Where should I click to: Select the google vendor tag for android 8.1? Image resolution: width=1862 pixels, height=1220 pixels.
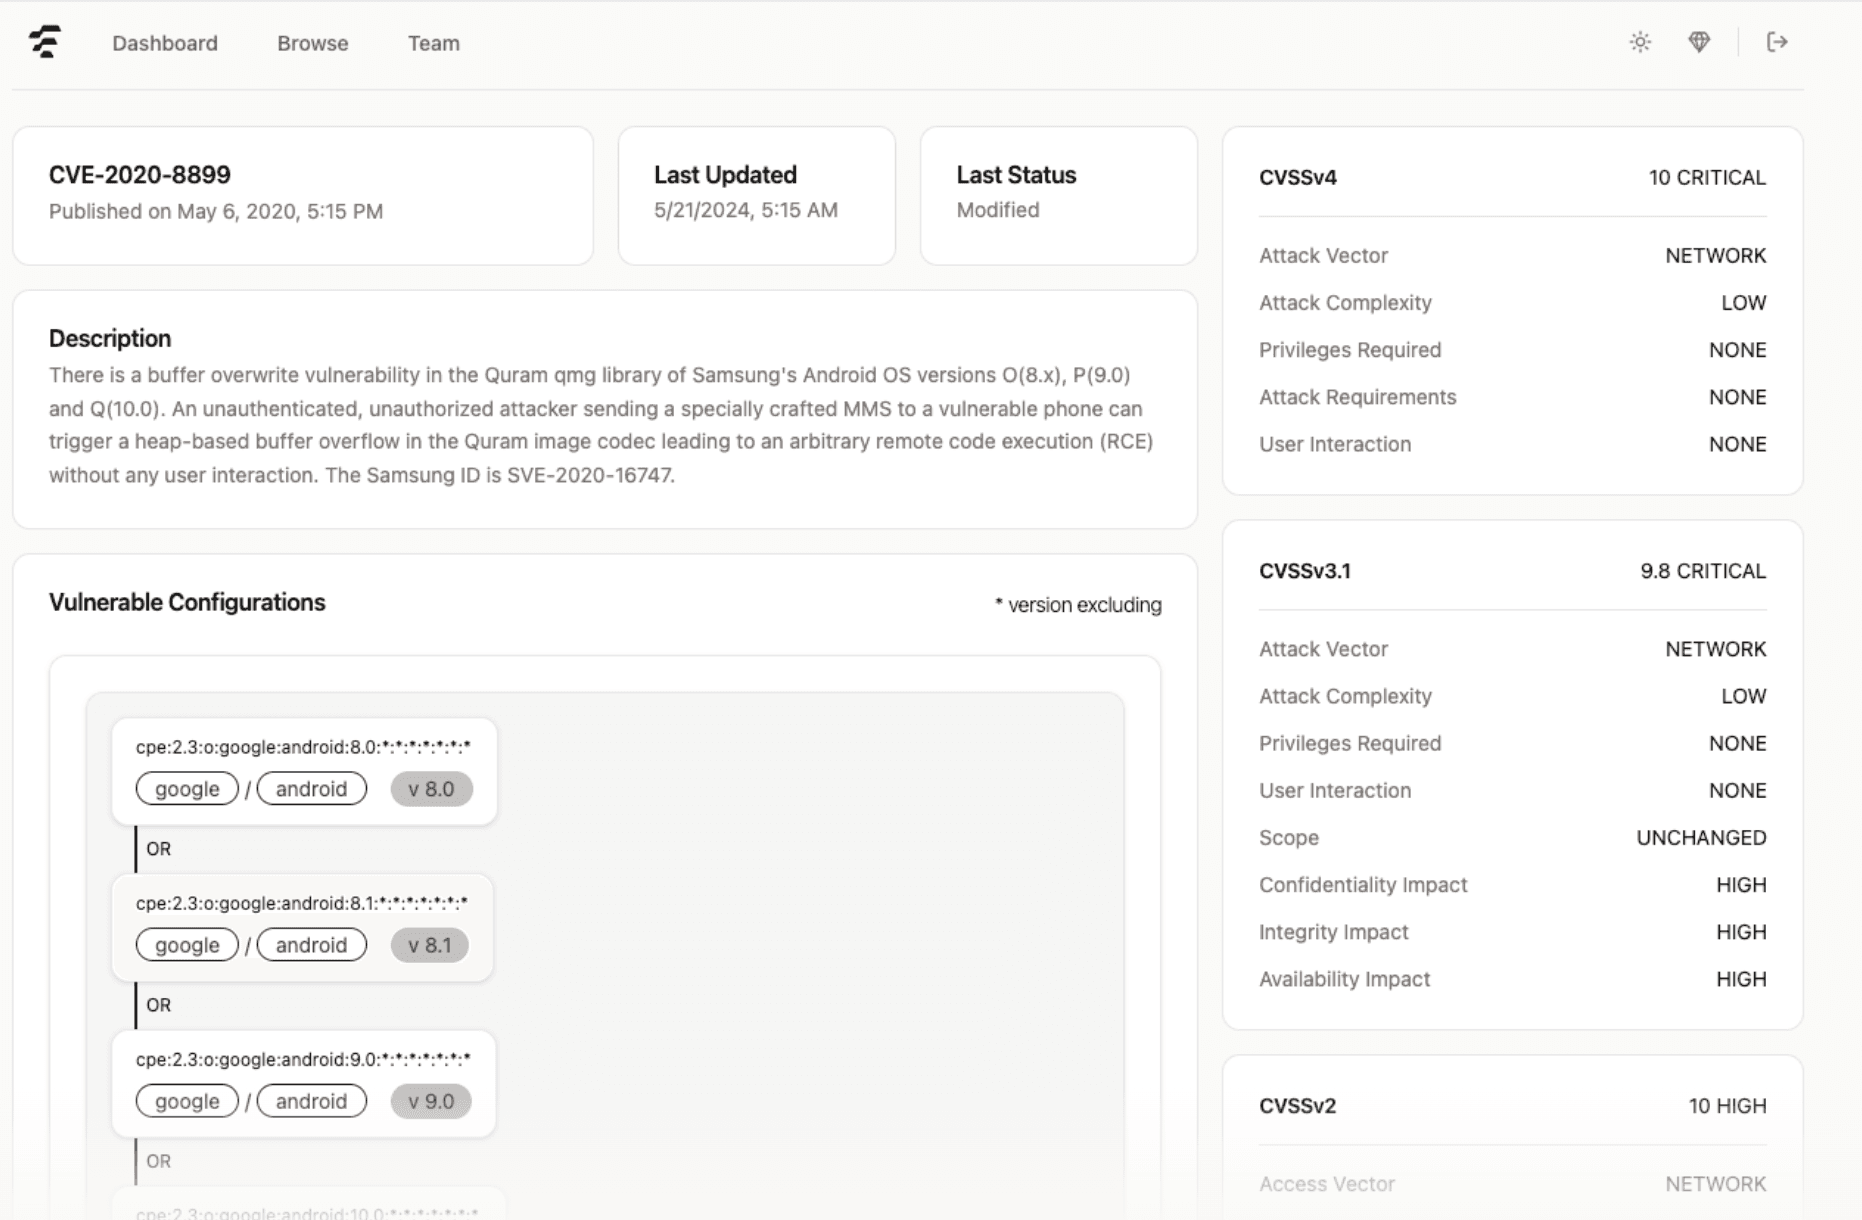(187, 945)
